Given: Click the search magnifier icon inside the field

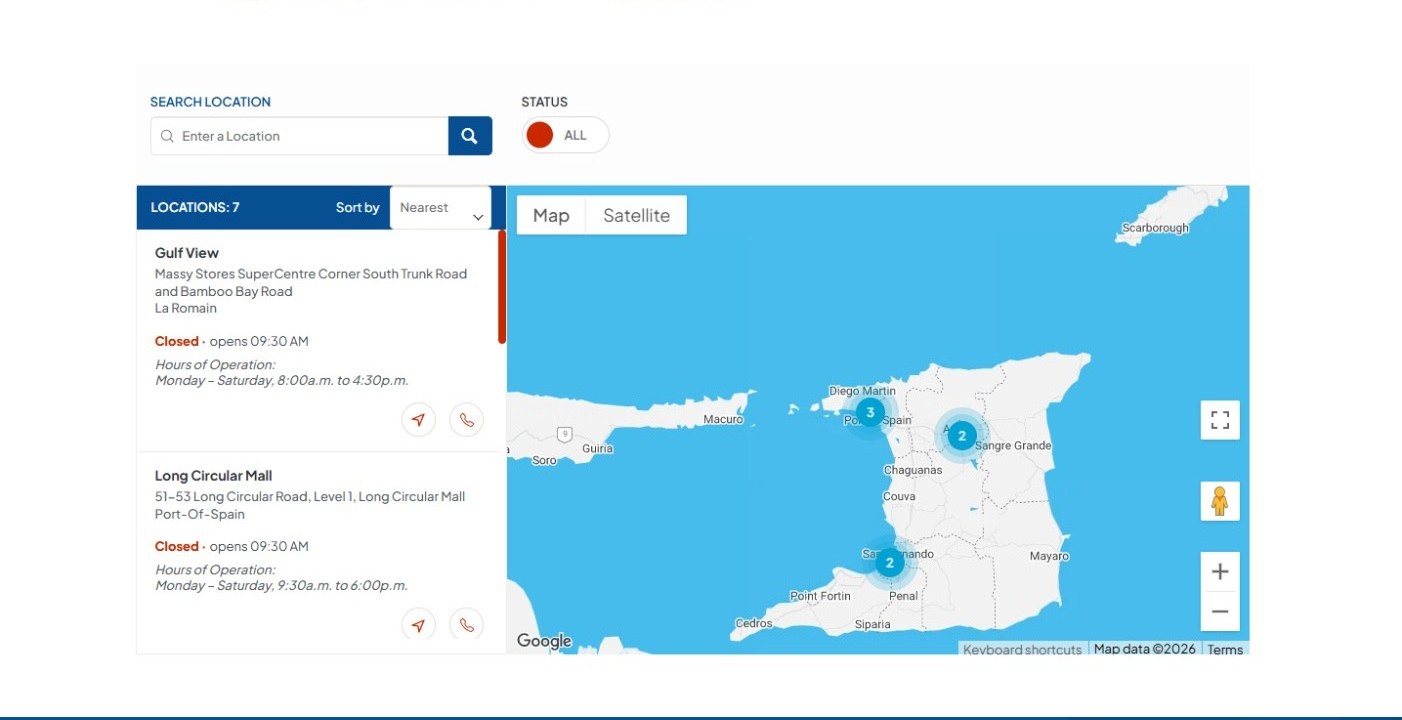Looking at the screenshot, I should (x=167, y=136).
